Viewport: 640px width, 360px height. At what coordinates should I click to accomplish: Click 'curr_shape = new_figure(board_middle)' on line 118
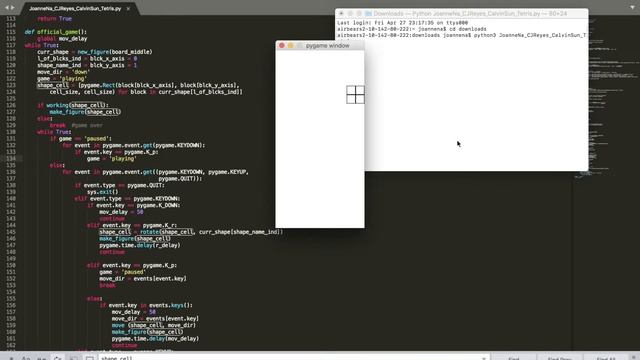95,52
